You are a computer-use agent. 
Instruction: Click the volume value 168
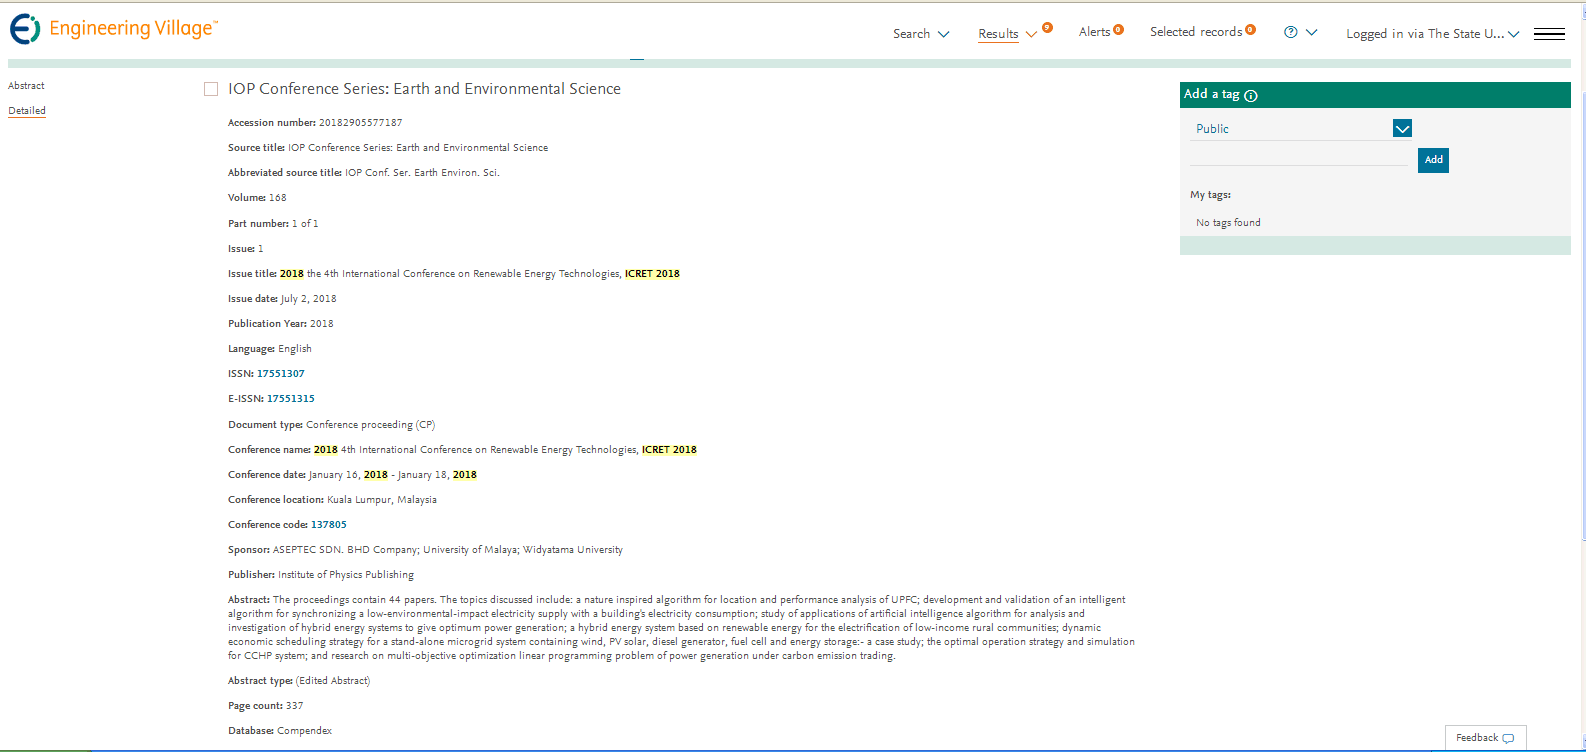(278, 198)
